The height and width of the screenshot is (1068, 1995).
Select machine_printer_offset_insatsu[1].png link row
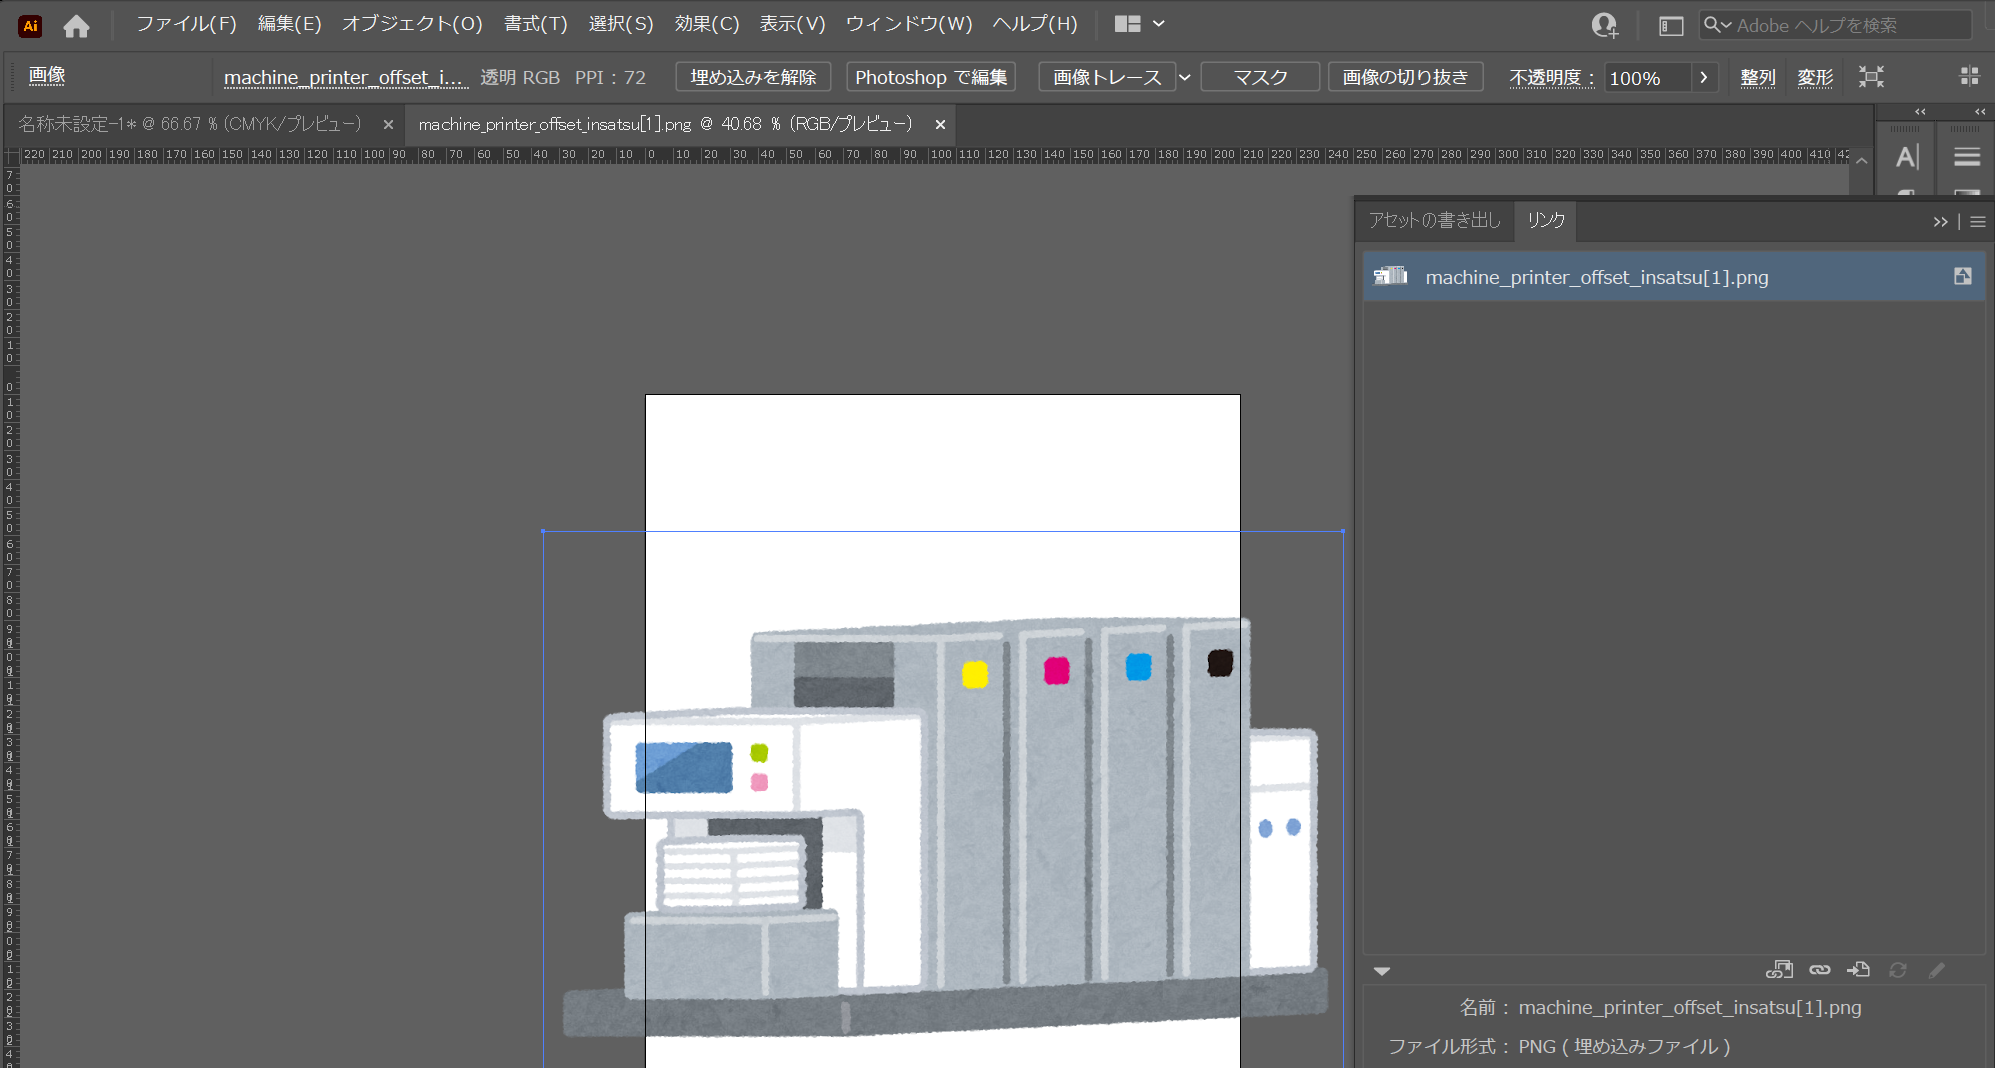(x=1674, y=277)
